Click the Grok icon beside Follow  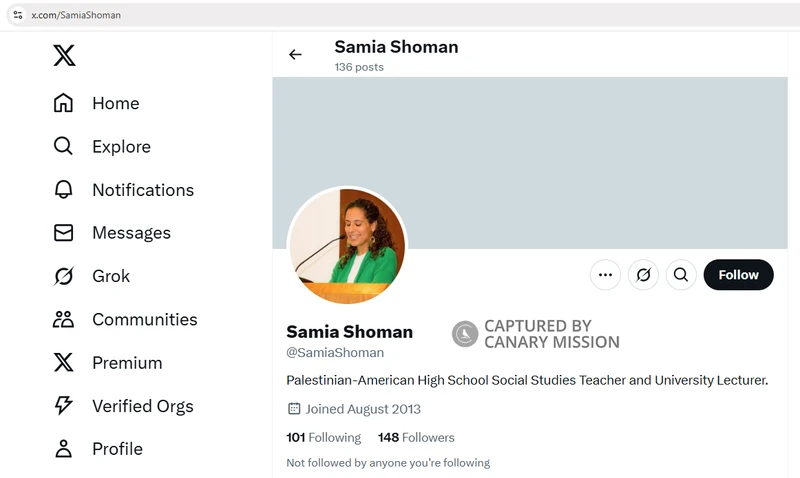[x=643, y=275]
